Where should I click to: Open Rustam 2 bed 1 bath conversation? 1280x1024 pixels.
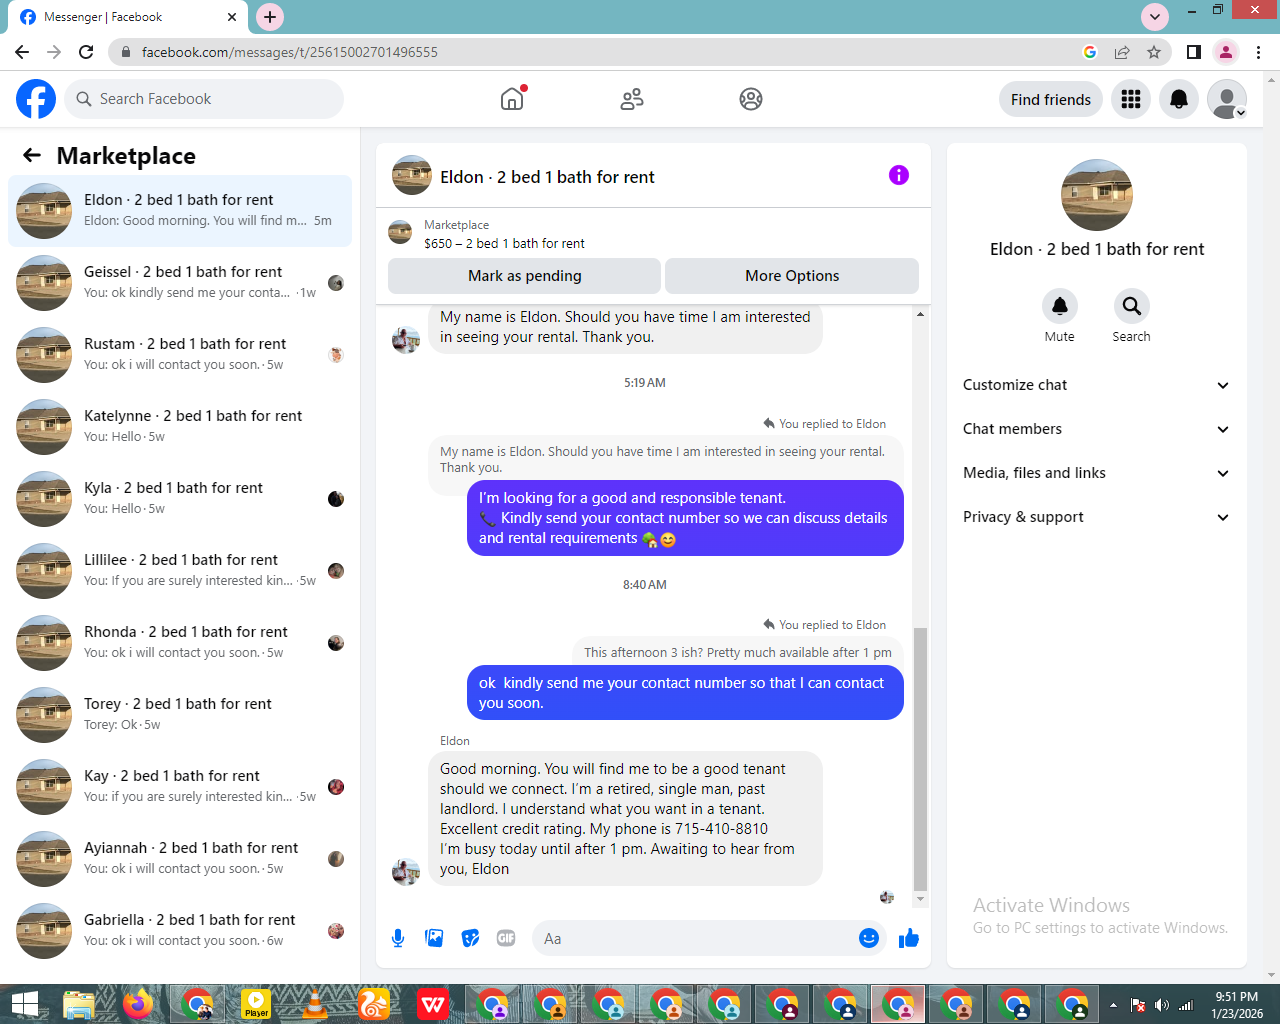coord(180,355)
